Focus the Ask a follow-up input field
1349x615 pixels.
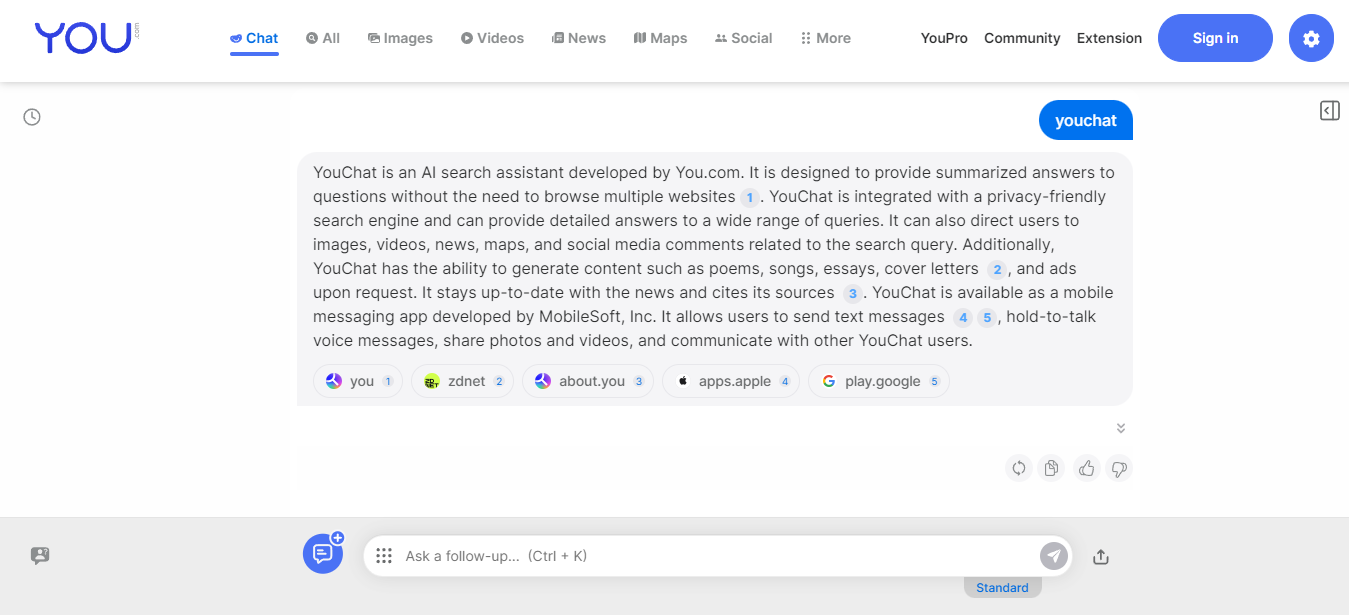(x=718, y=556)
